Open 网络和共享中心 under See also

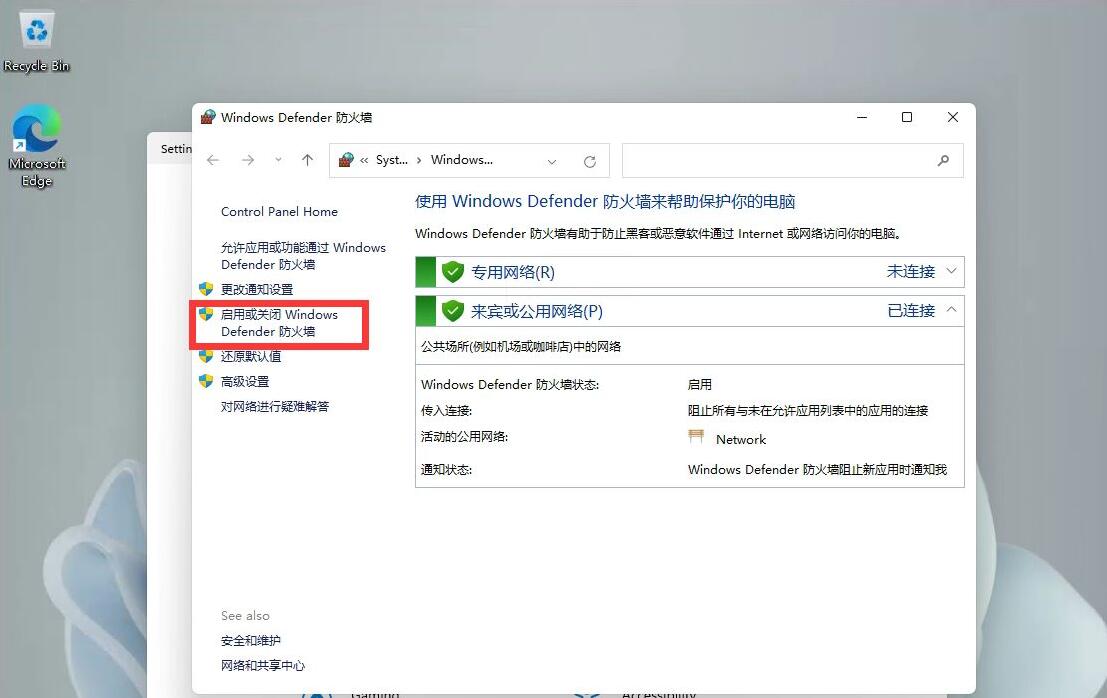tap(263, 666)
